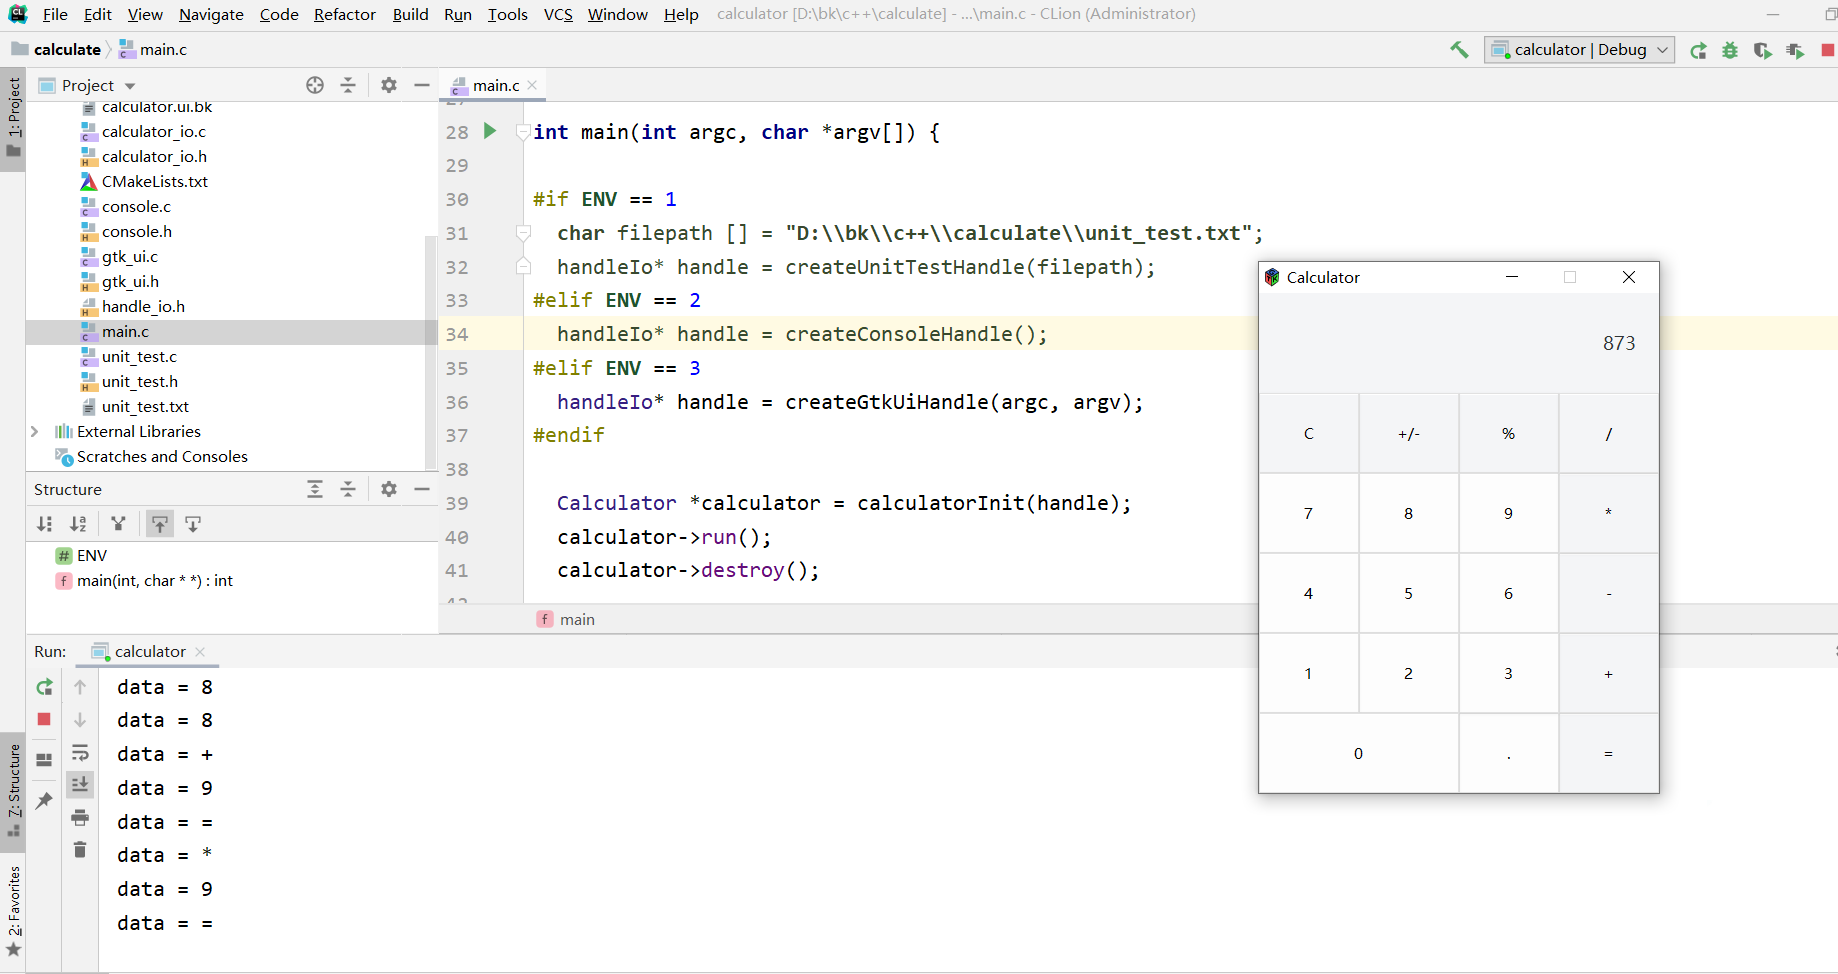Open the 2: Favorites side tool window
This screenshot has height=974, width=1838.
click(x=13, y=912)
